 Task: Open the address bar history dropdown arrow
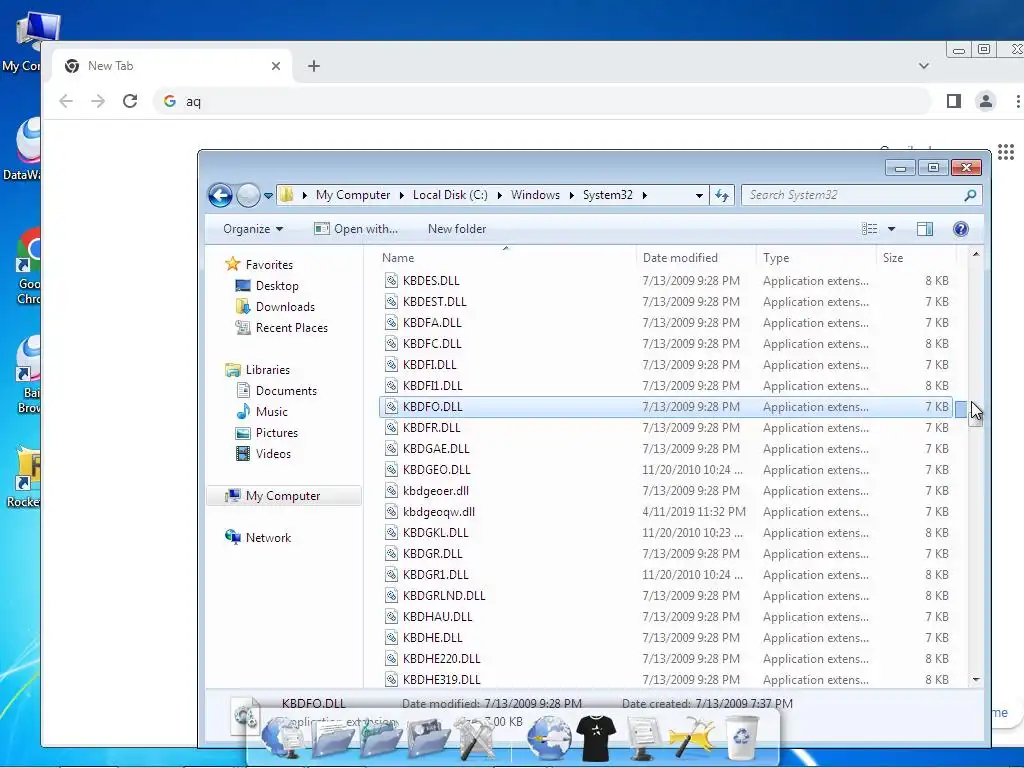tap(699, 195)
